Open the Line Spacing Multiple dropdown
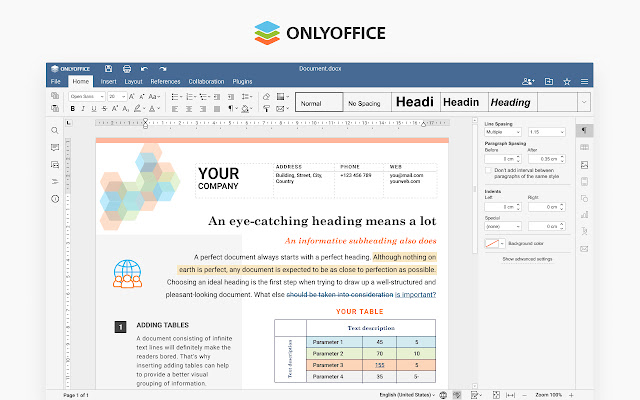The image size is (640, 400). tap(503, 132)
